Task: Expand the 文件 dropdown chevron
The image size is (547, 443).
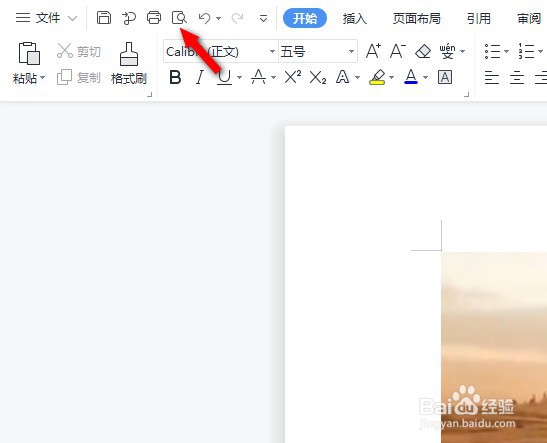Action: tap(72, 18)
